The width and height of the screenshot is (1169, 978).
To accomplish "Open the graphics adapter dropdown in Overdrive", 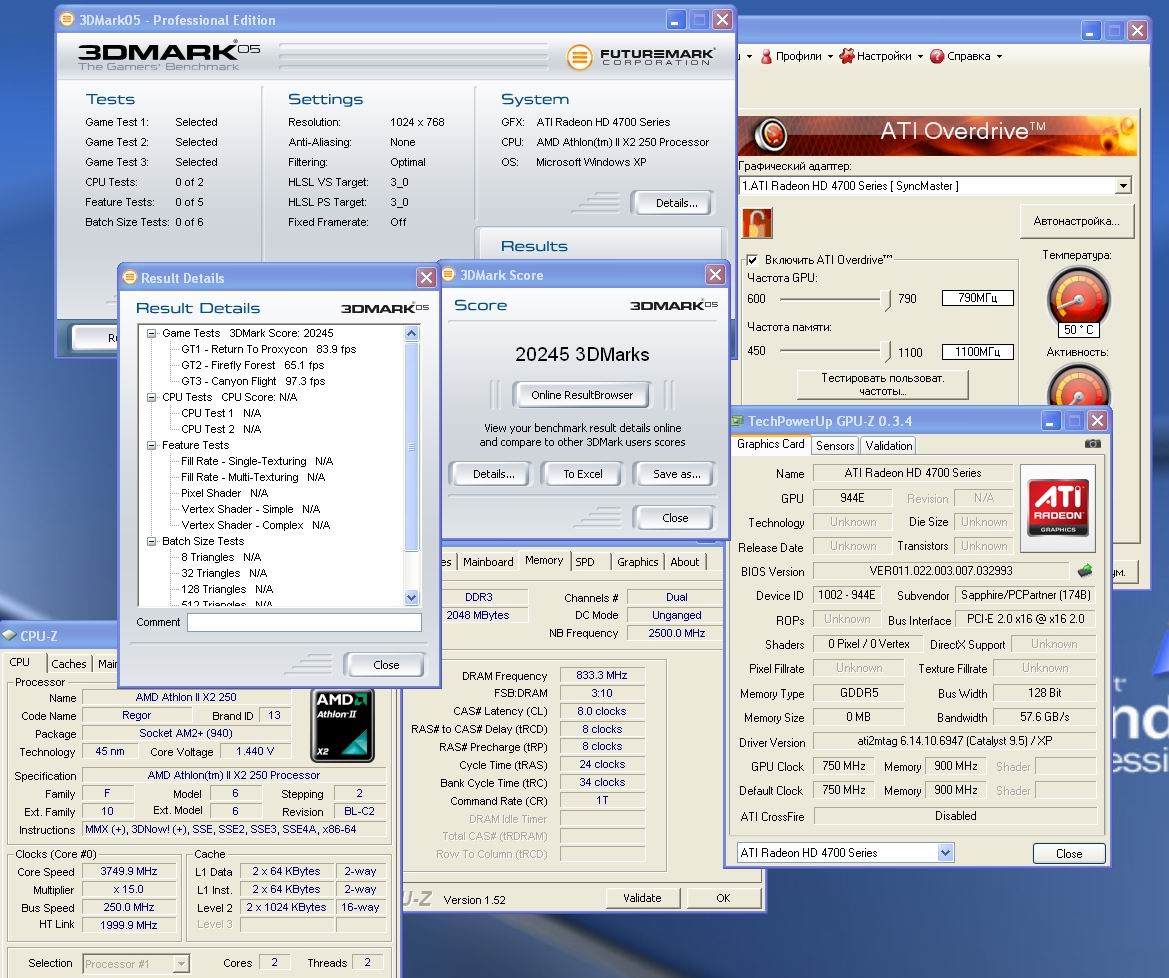I will 1124,186.
